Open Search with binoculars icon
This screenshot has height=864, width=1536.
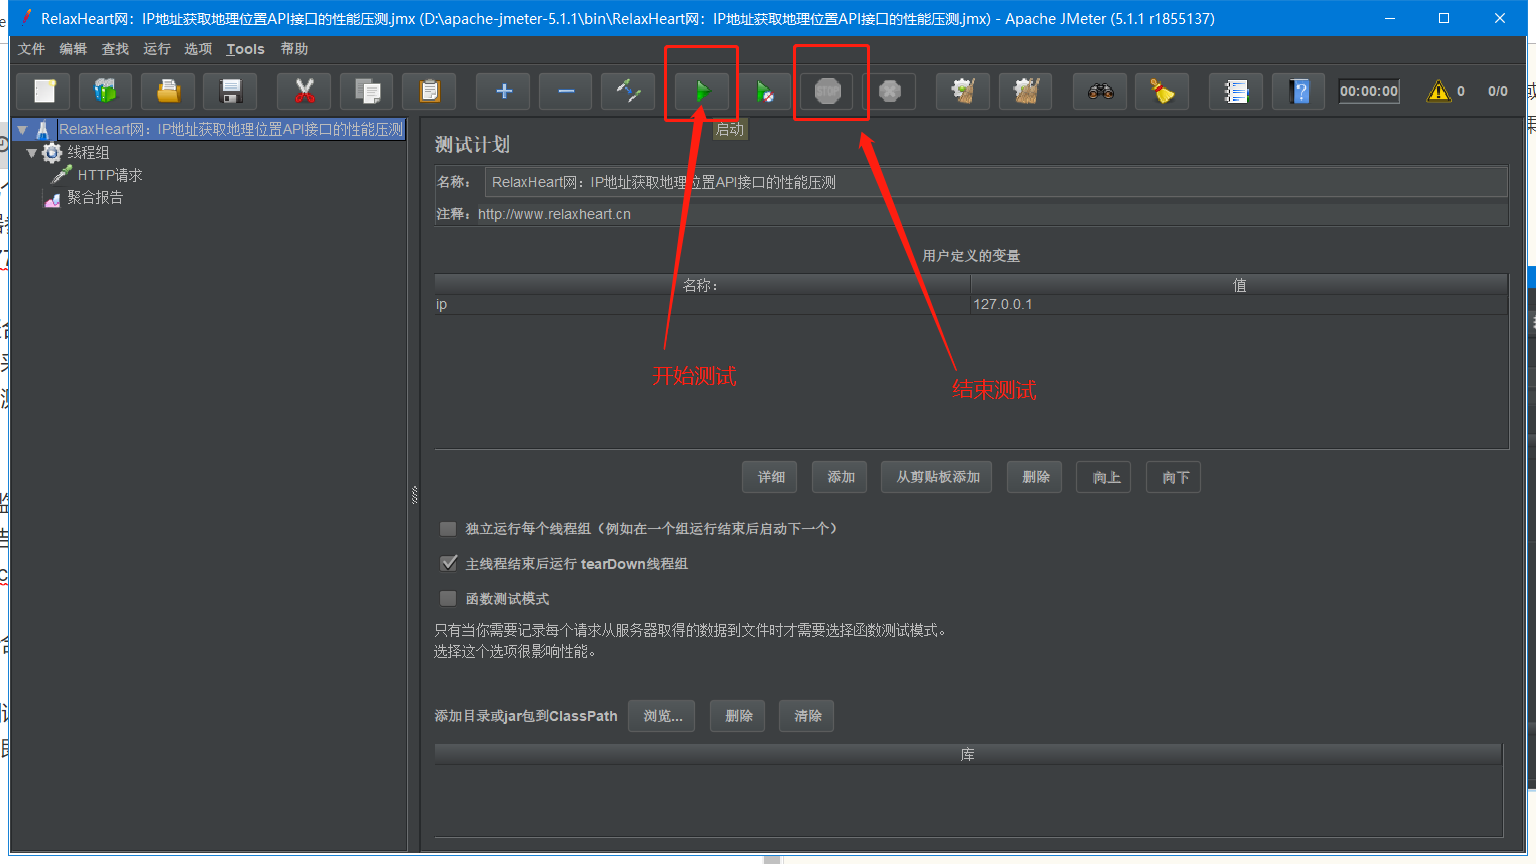pos(1100,91)
